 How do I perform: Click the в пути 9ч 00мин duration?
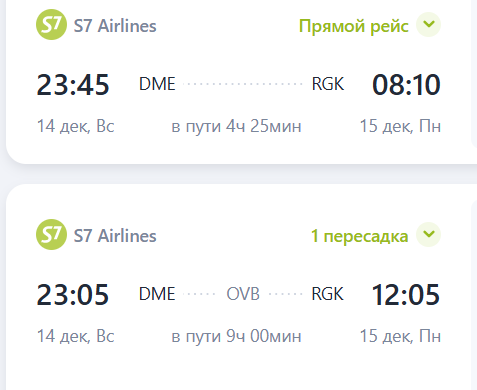coord(236,336)
